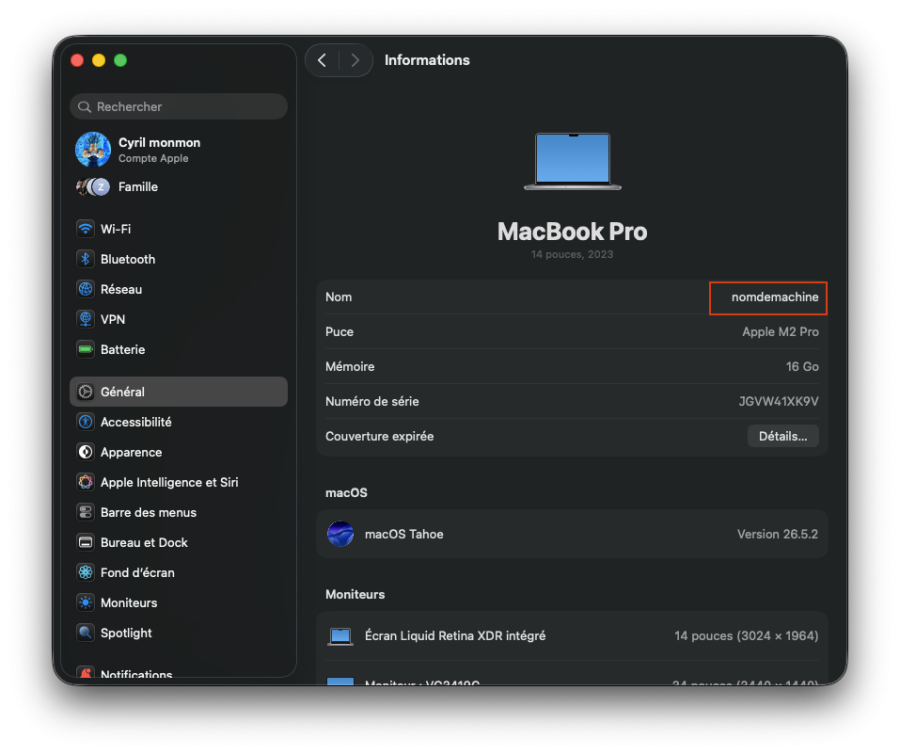This screenshot has height=754, width=900.
Task: Select the Fond d'écran flower icon
Action: click(x=86, y=573)
